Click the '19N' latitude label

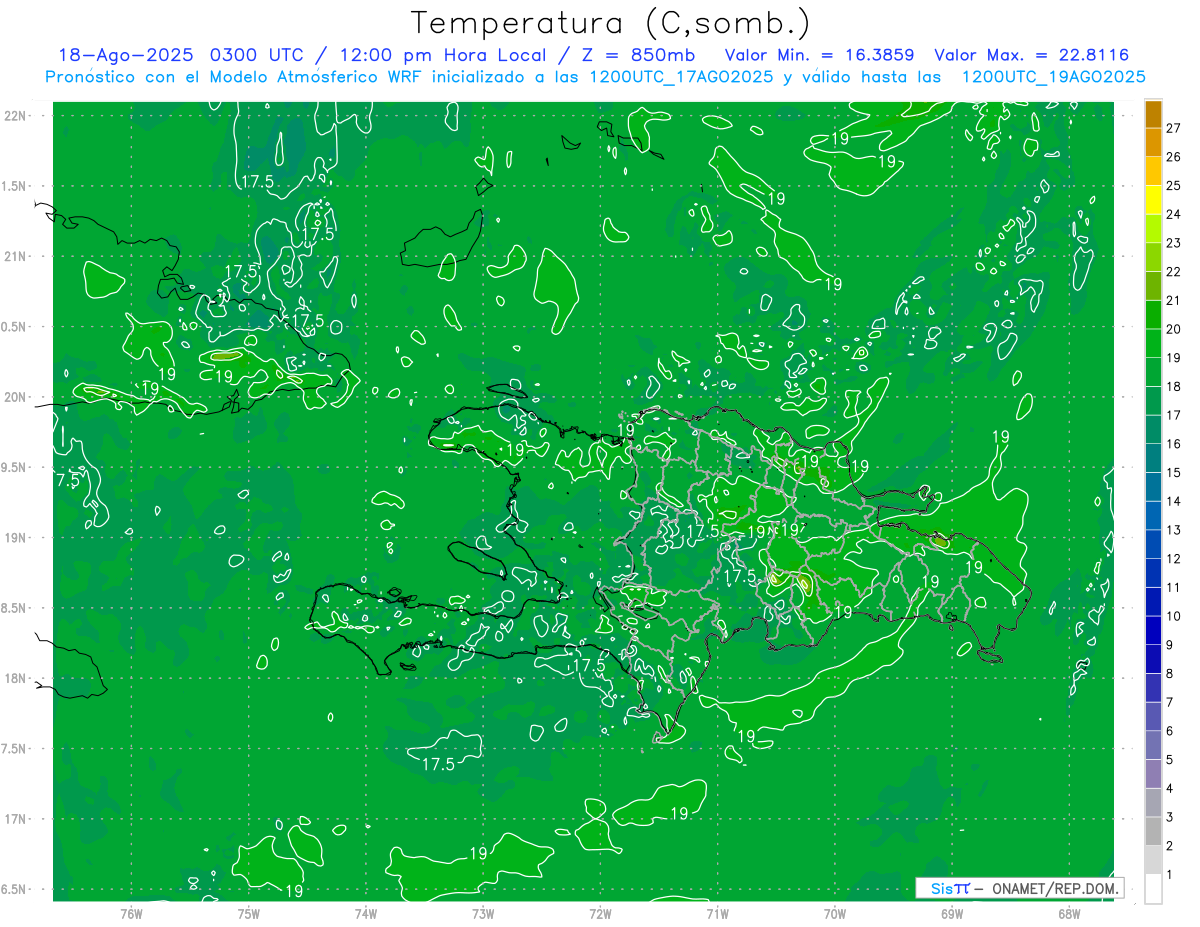(x=17, y=538)
